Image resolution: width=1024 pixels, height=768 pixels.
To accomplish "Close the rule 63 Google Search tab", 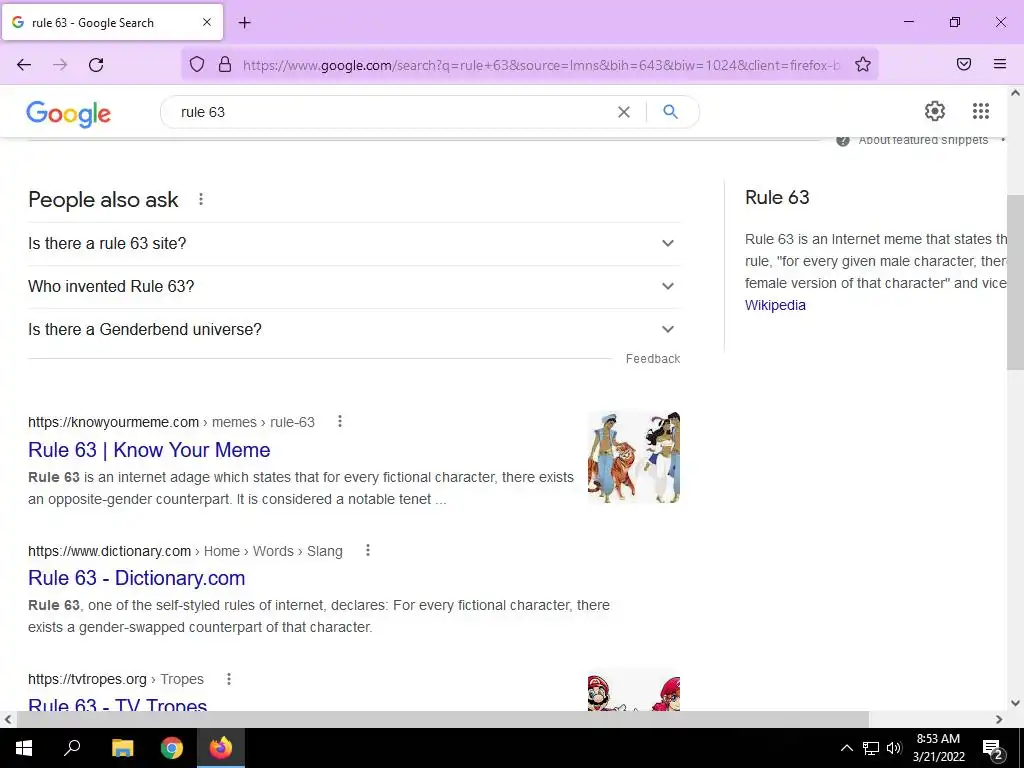I will coord(207,22).
